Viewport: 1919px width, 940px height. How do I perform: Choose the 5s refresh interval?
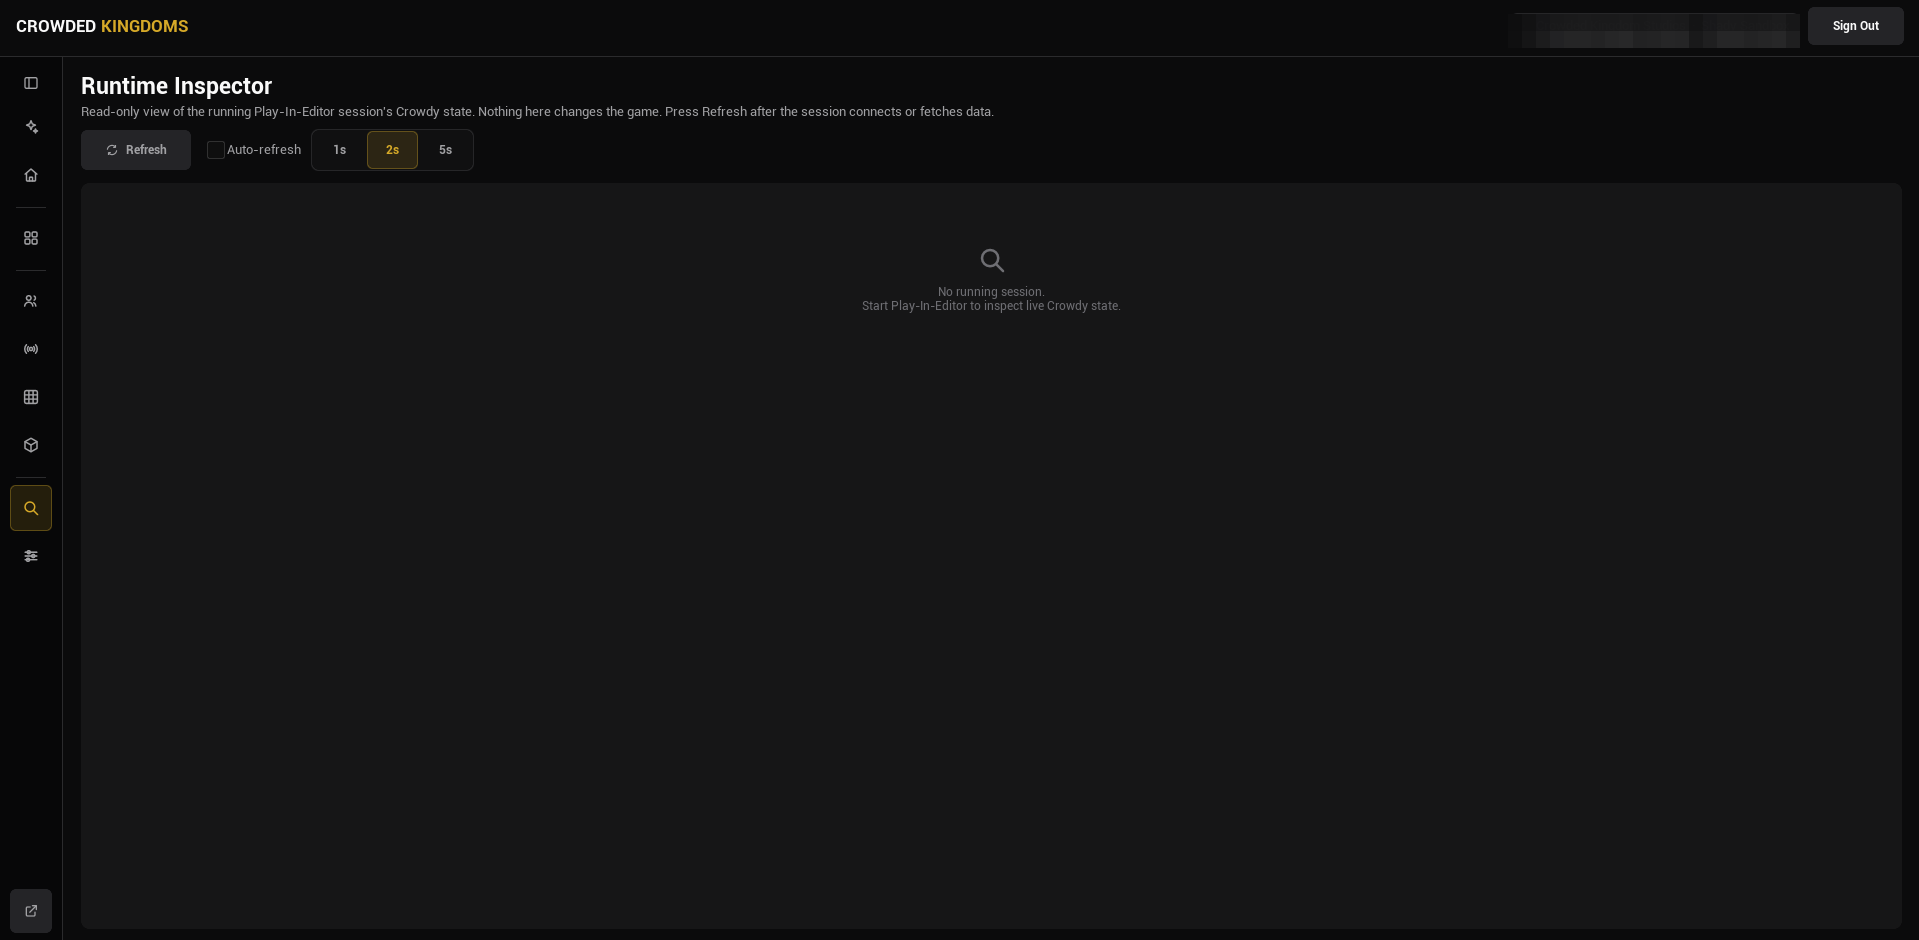tap(445, 150)
